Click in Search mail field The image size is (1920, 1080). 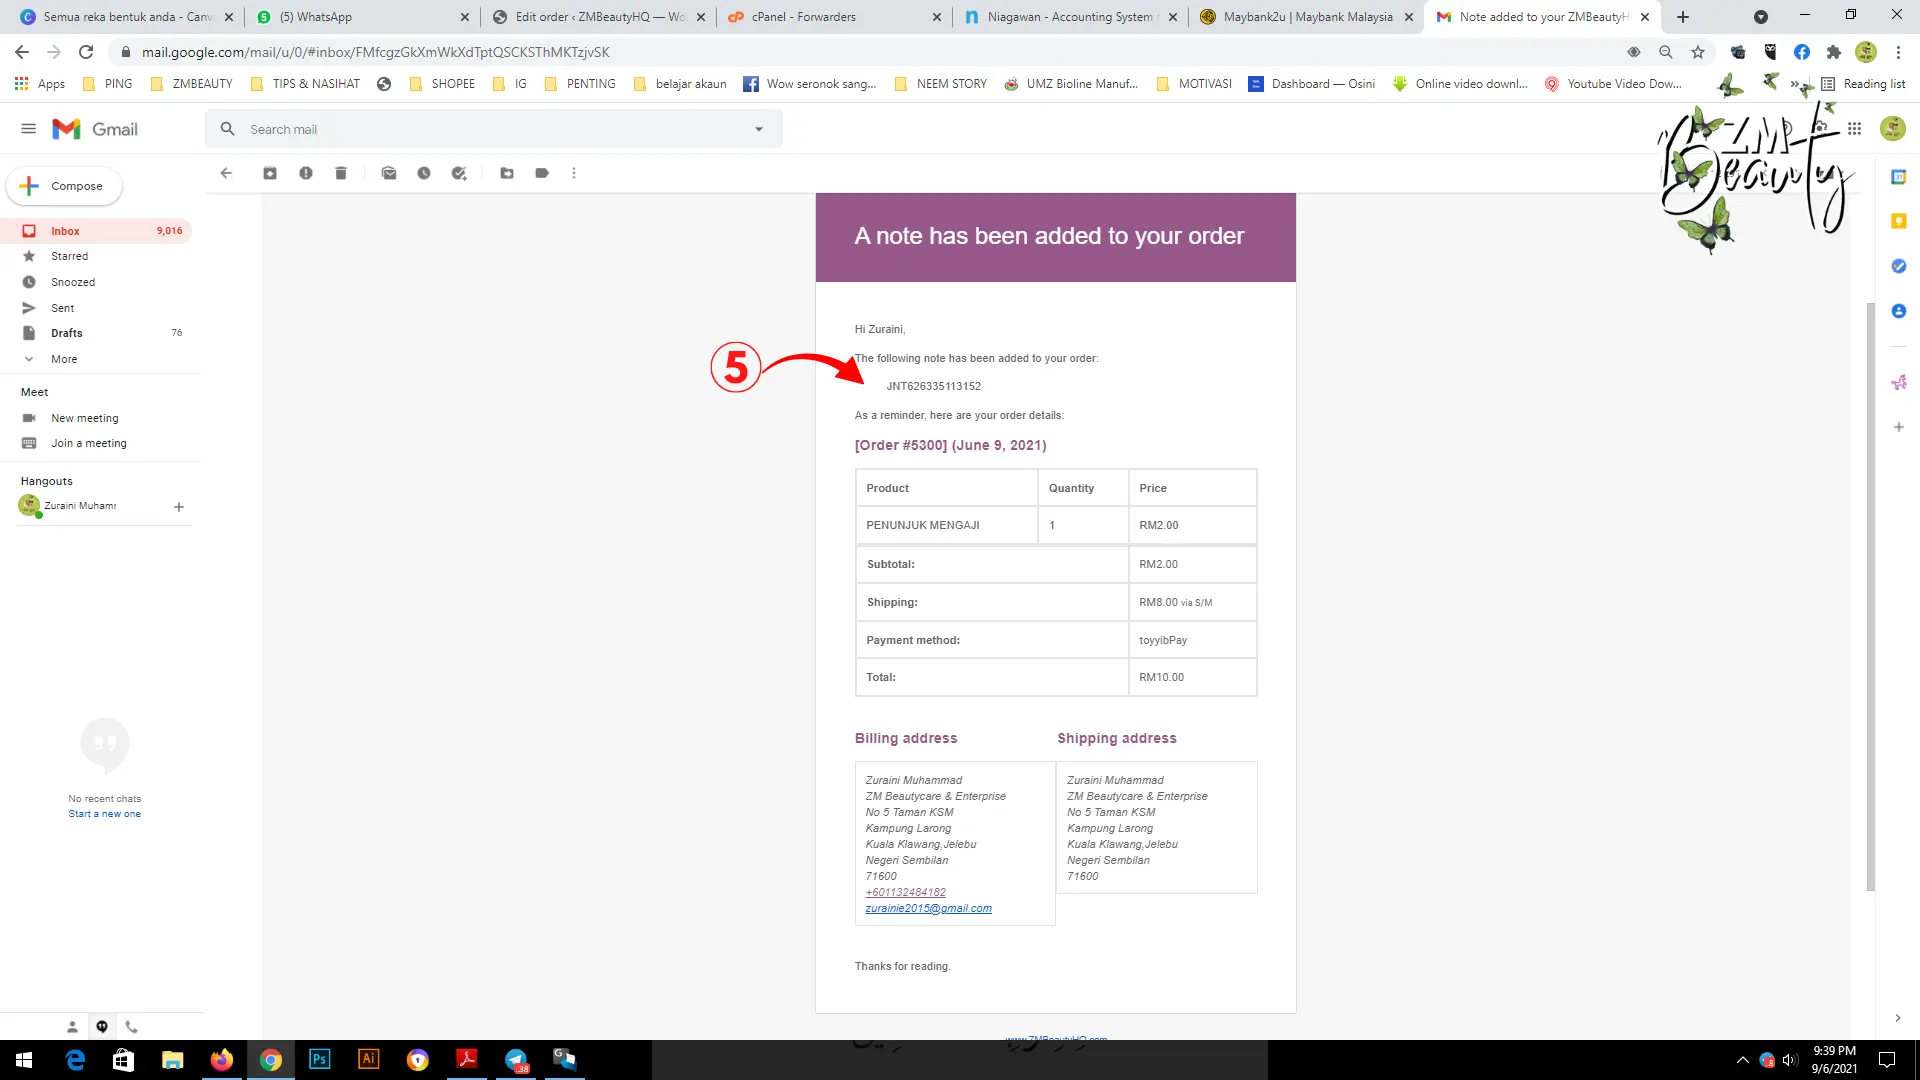[x=495, y=129]
